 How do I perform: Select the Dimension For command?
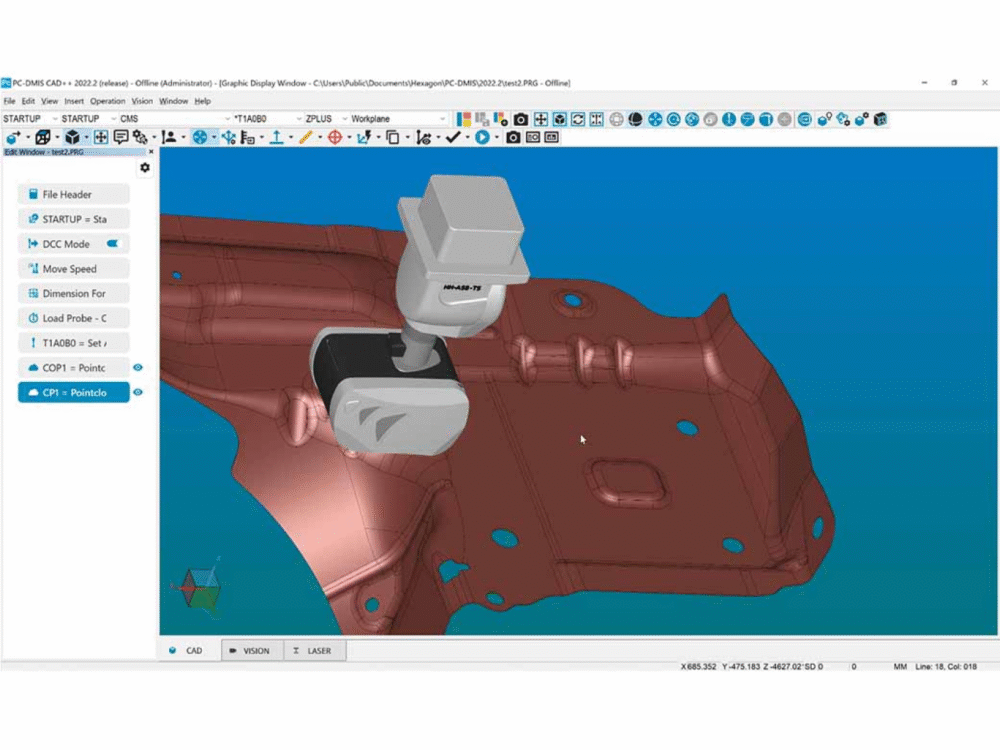(73, 293)
